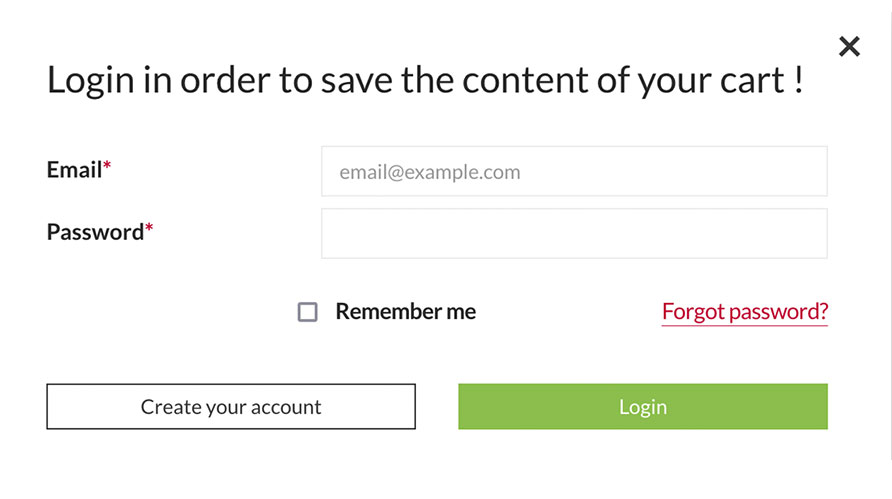
Task: Open the Forgot password? link
Action: click(744, 312)
